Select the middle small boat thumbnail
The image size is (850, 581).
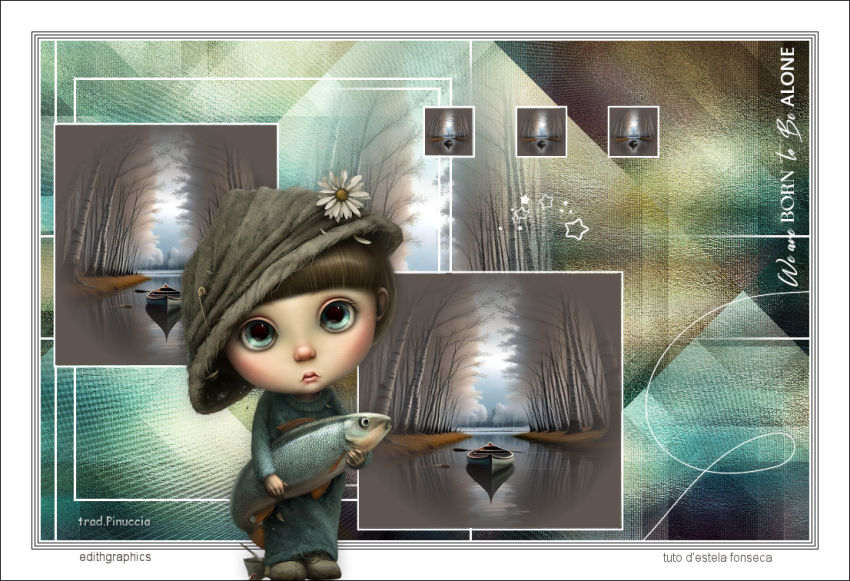click(541, 132)
